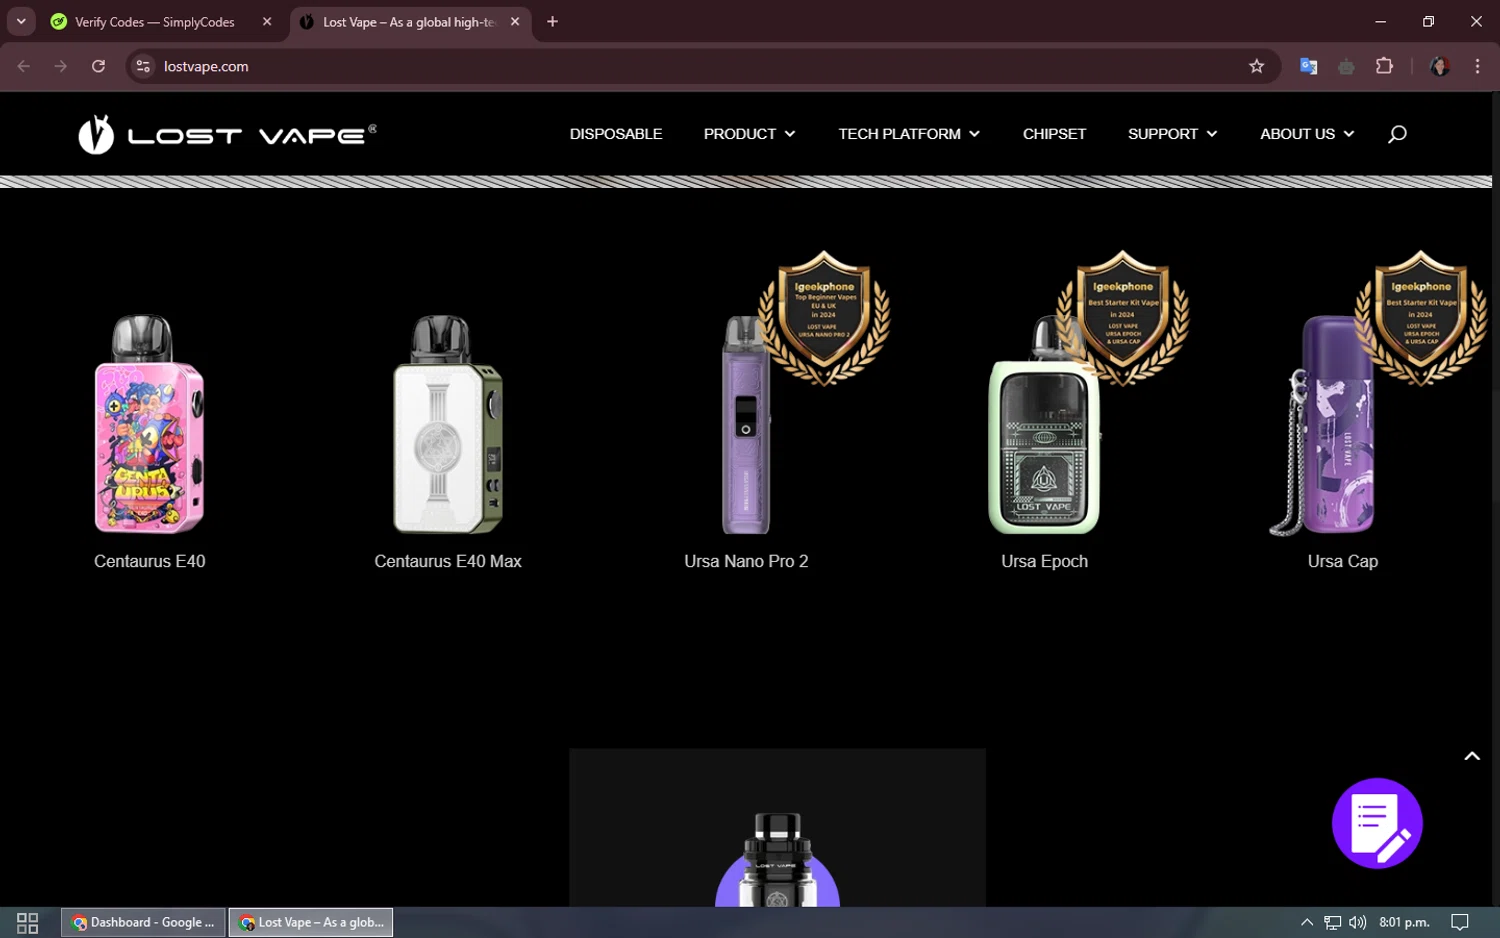Select the Lost Vape browser tab

coord(410,21)
